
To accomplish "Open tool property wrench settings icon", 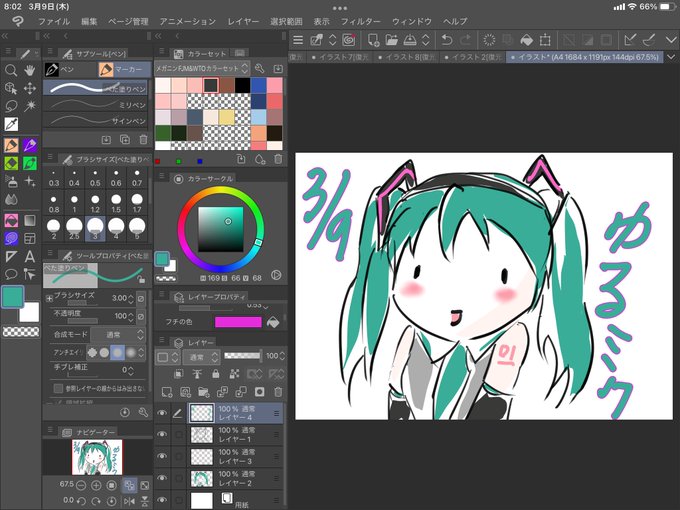I will tap(143, 412).
